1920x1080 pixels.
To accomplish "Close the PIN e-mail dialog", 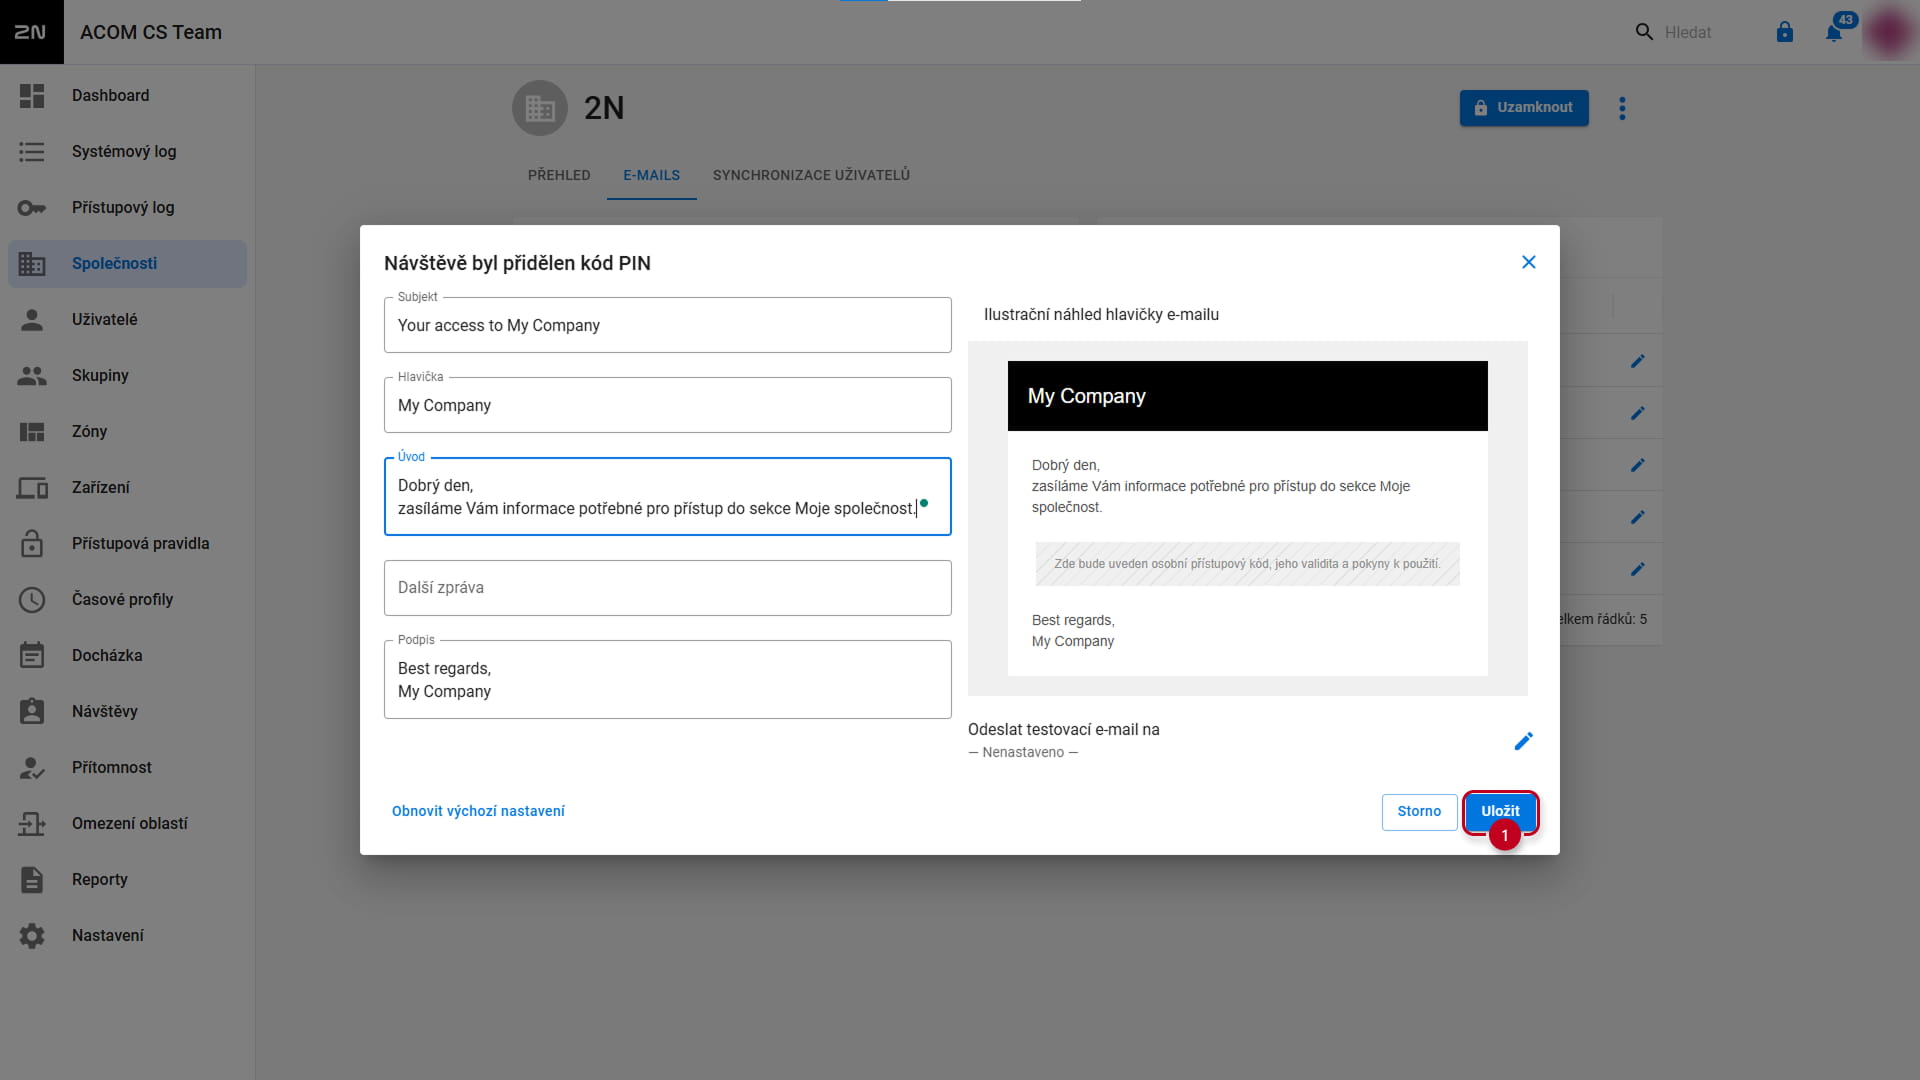I will pyautogui.click(x=1528, y=262).
